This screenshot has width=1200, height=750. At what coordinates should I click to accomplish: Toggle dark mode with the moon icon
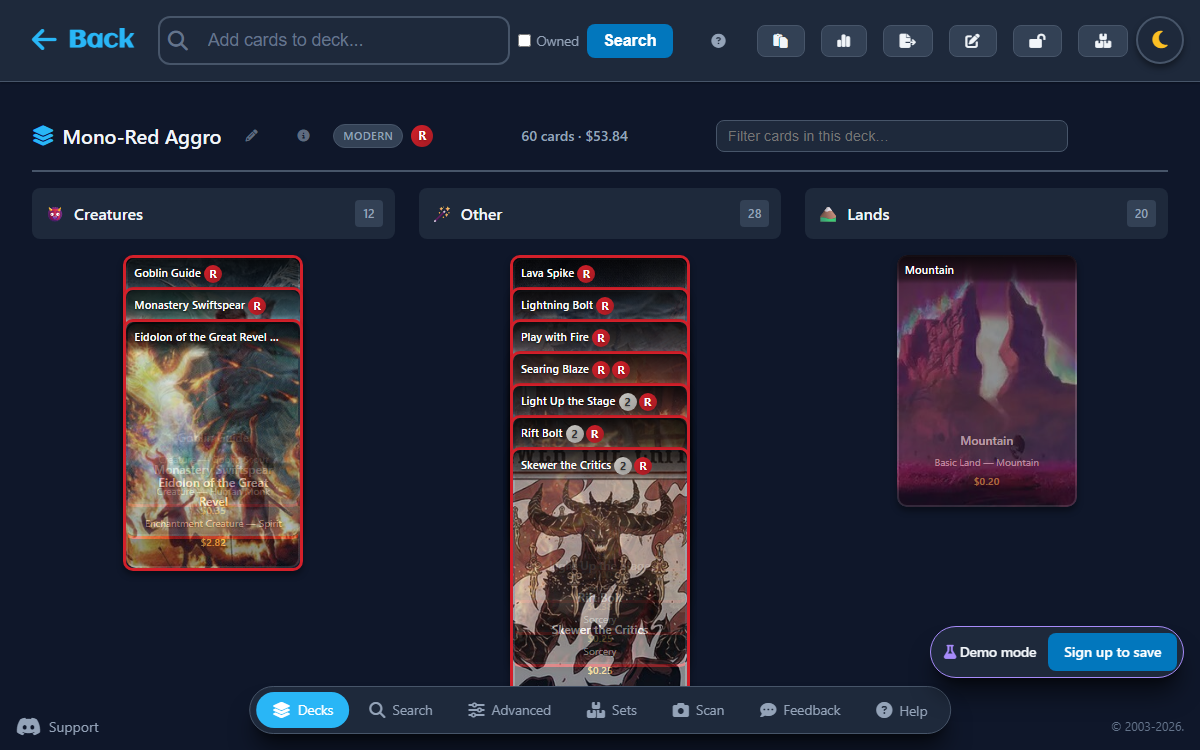tap(1160, 40)
